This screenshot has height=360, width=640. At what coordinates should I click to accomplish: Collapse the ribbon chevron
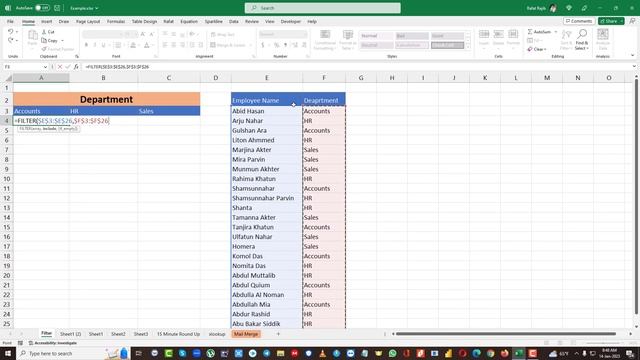click(x=633, y=56)
